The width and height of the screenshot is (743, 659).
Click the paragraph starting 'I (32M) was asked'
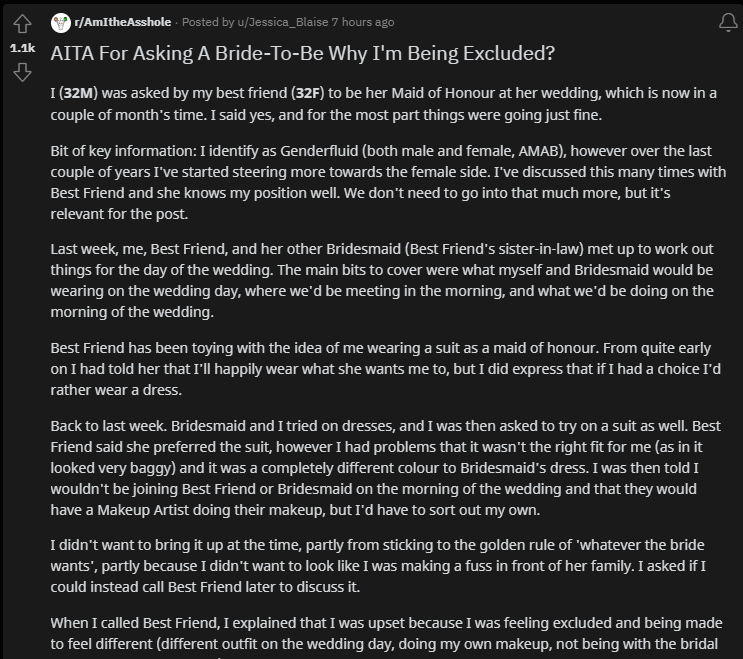pos(383,104)
